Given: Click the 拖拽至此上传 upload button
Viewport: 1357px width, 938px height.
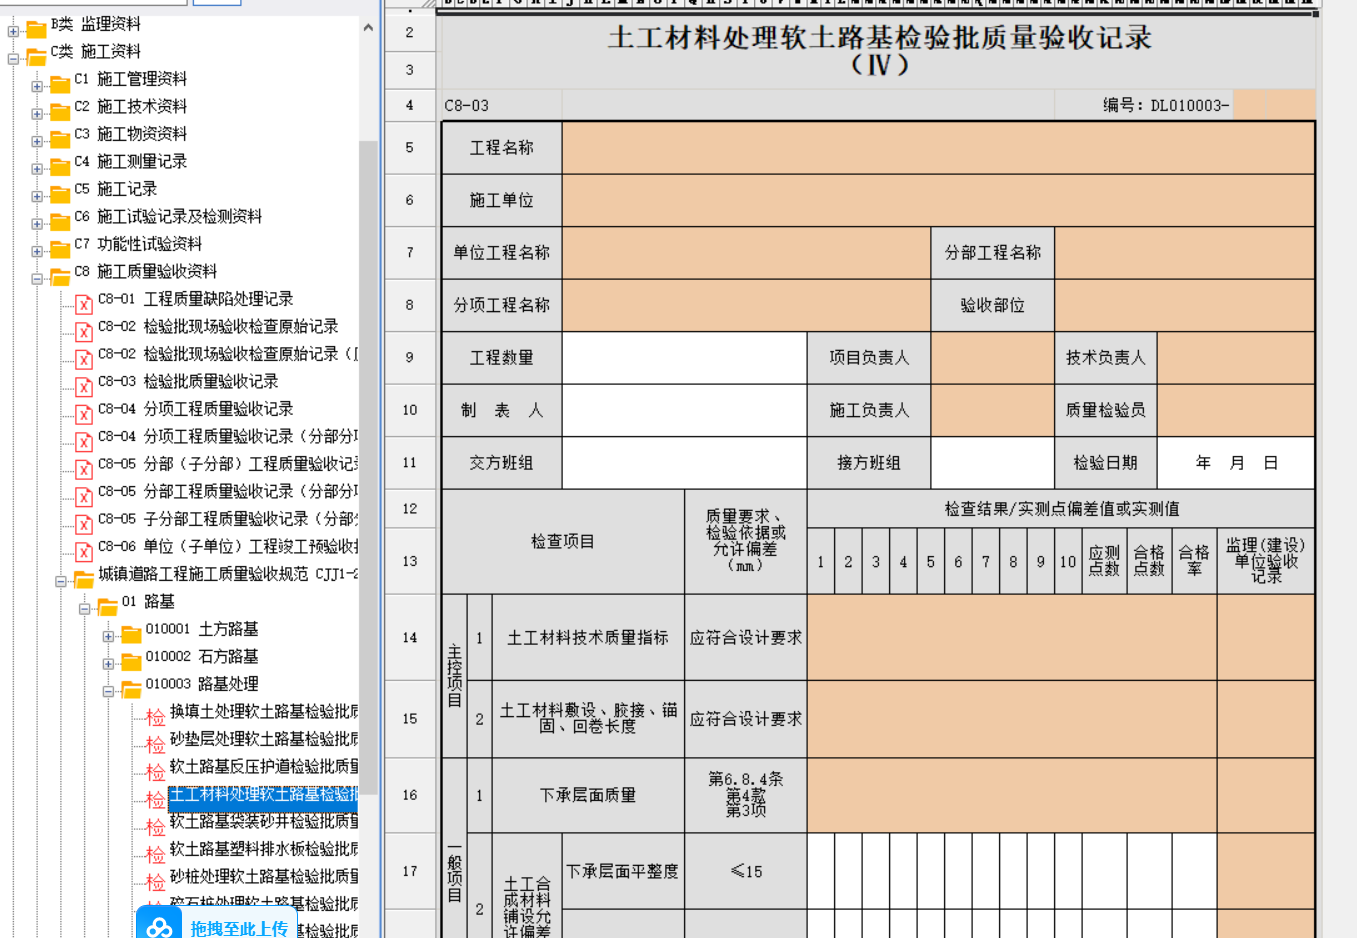Looking at the screenshot, I should pos(239,928).
